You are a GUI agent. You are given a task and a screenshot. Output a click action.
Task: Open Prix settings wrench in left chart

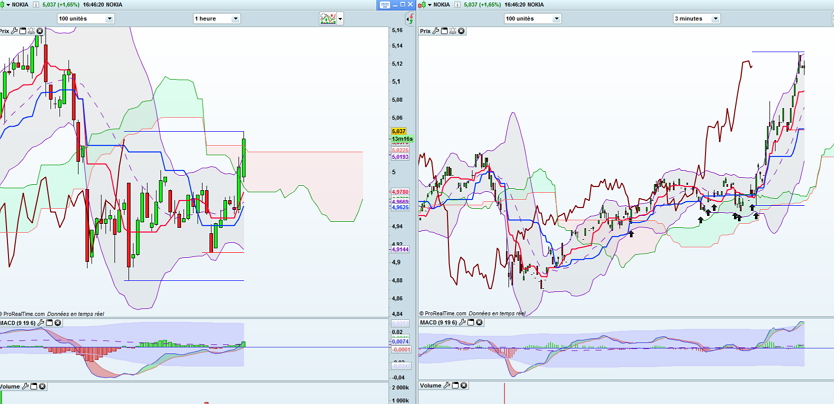[x=14, y=31]
